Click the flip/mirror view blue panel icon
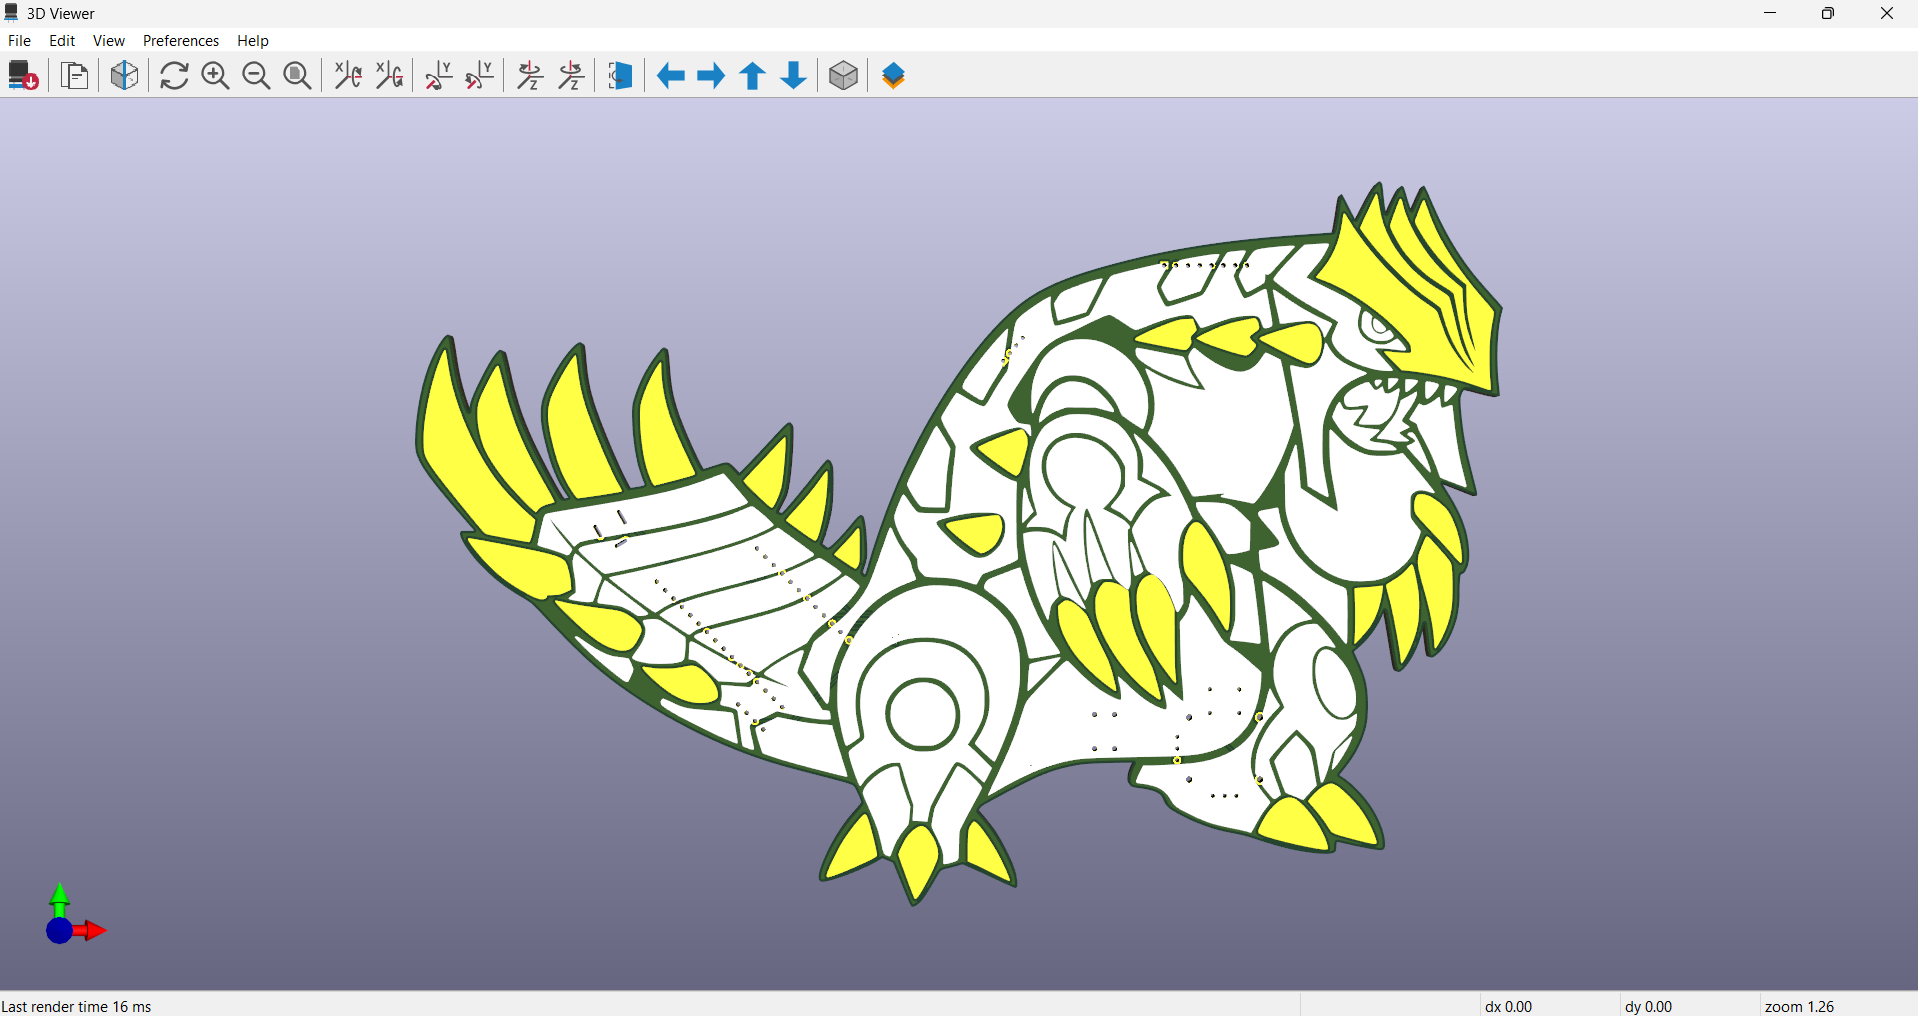 [620, 76]
